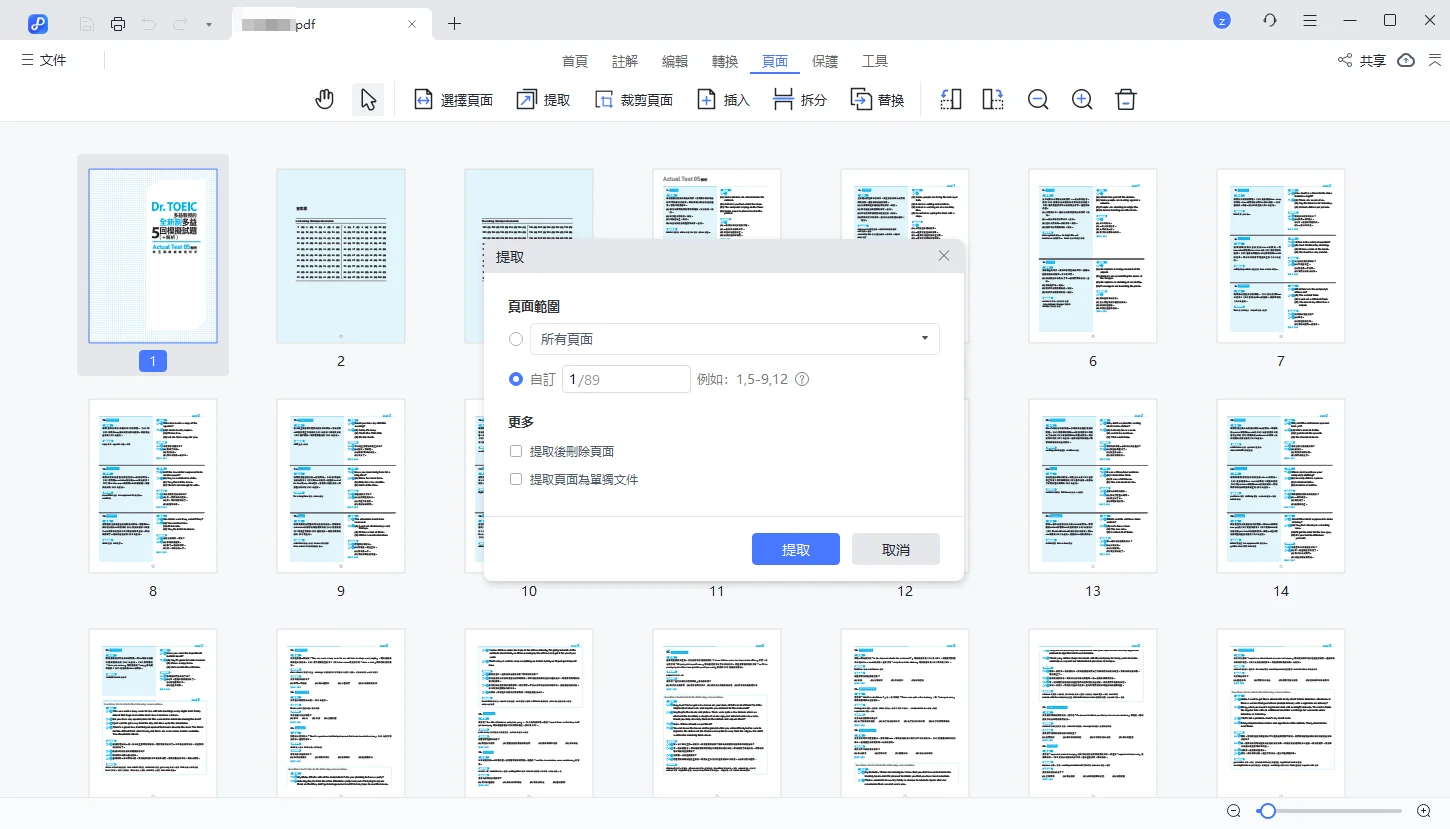Activate the selection arrow tool
Viewport: 1450px width, 829px height.
[x=367, y=99]
